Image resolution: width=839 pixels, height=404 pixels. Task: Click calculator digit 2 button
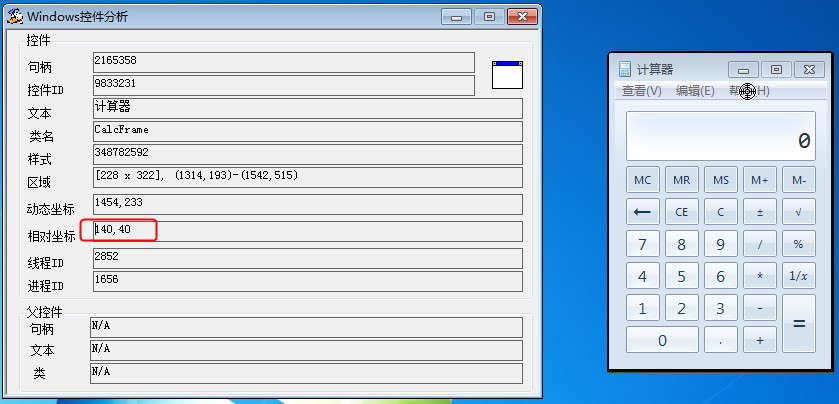[x=682, y=308]
